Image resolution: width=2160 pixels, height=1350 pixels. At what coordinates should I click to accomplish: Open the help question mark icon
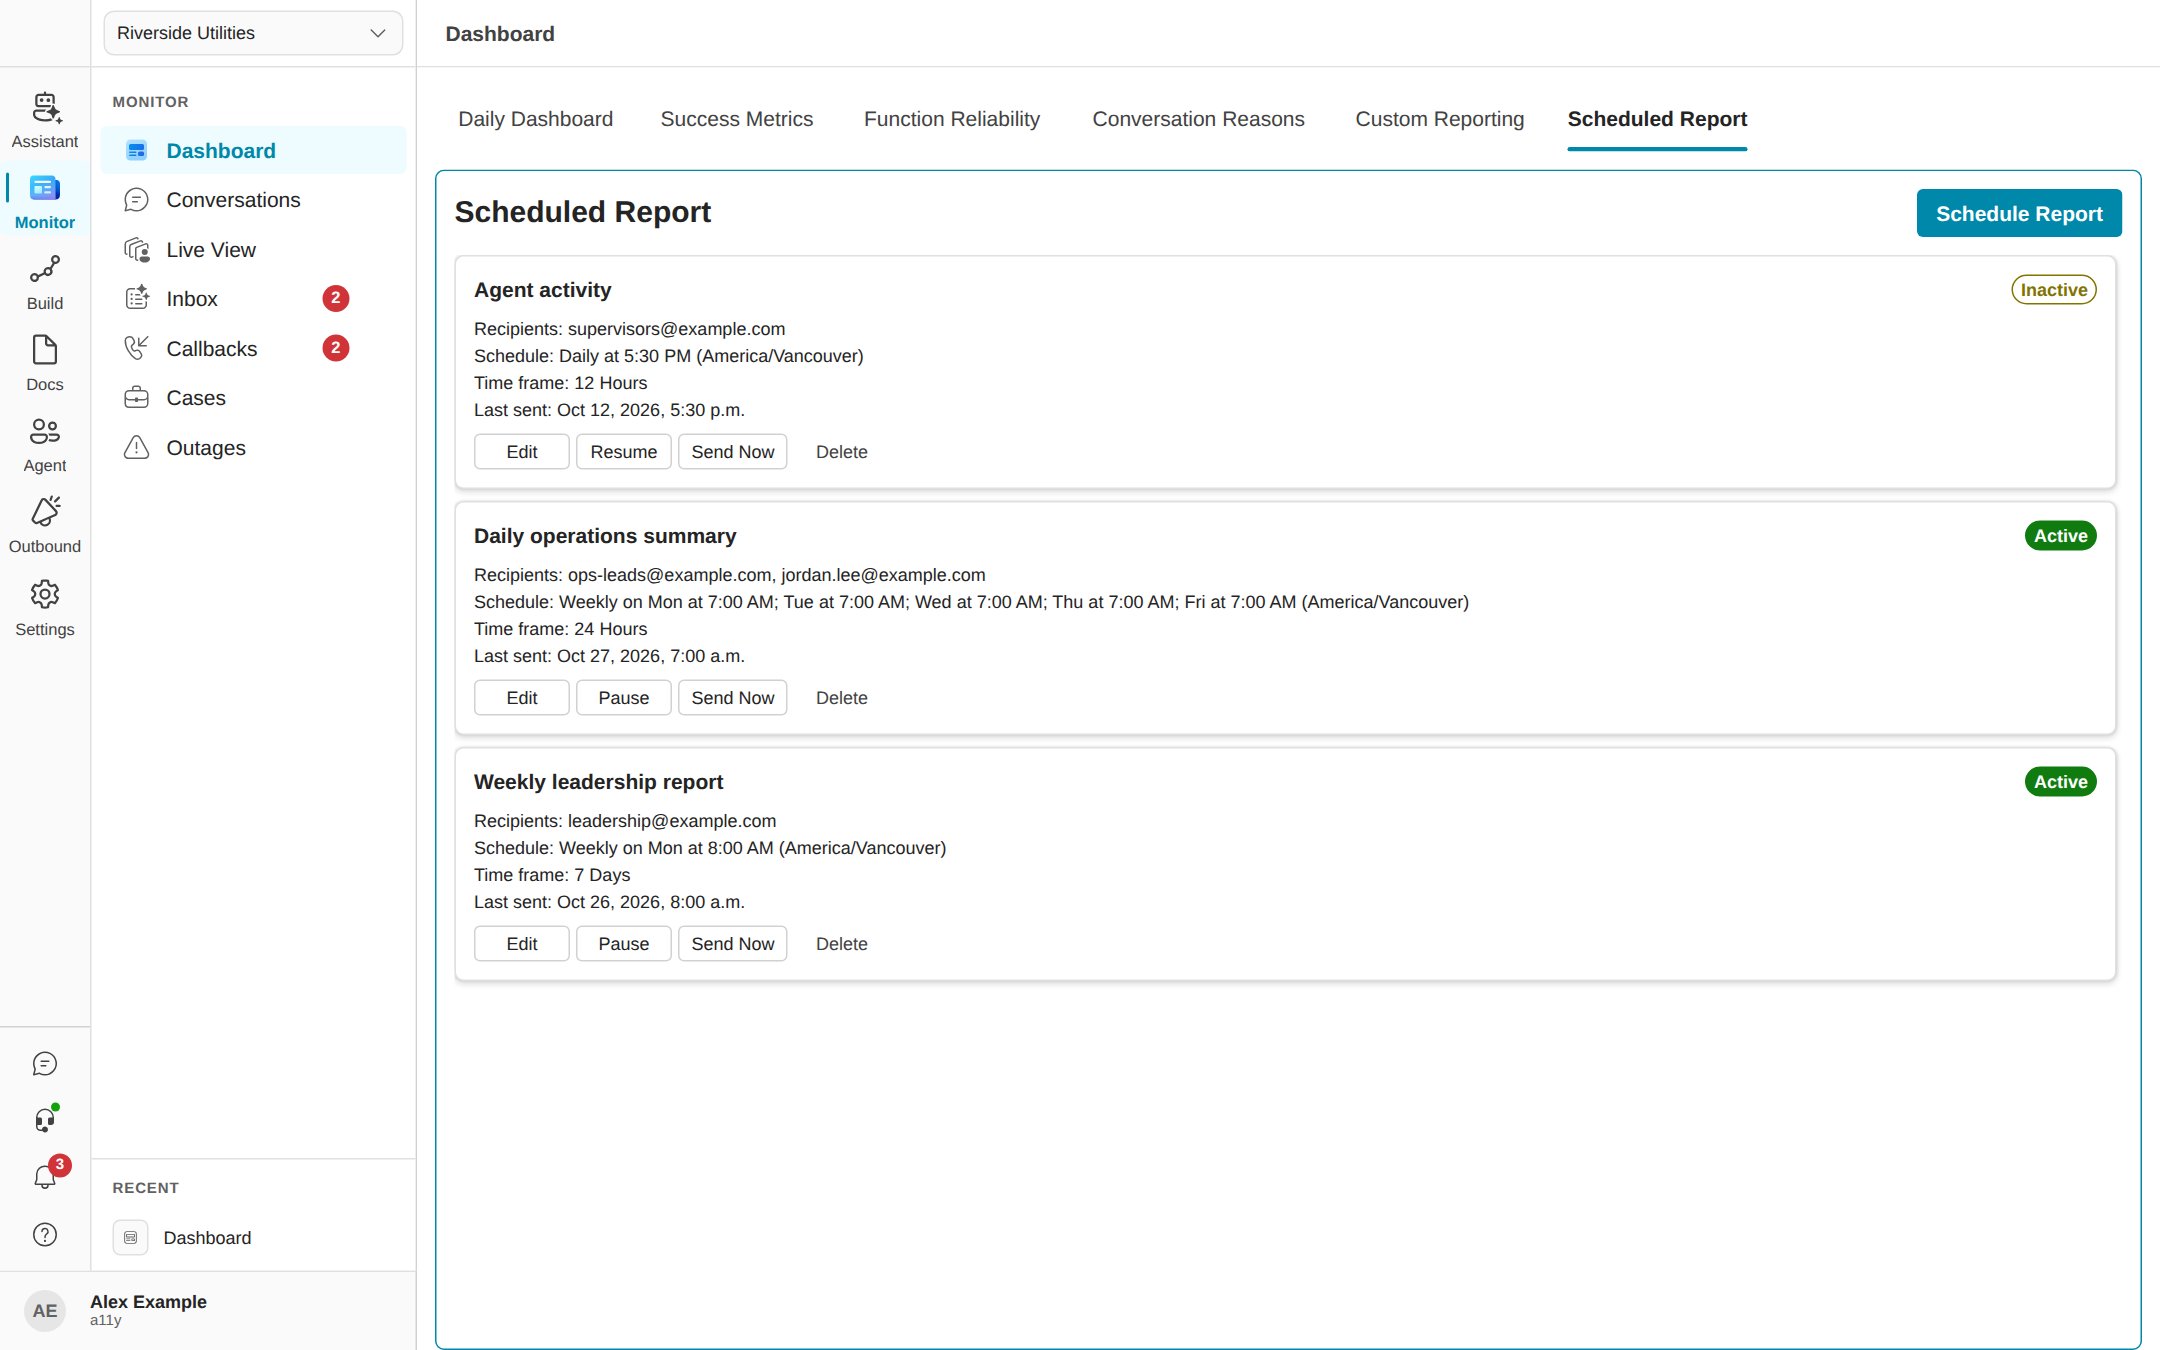point(45,1235)
